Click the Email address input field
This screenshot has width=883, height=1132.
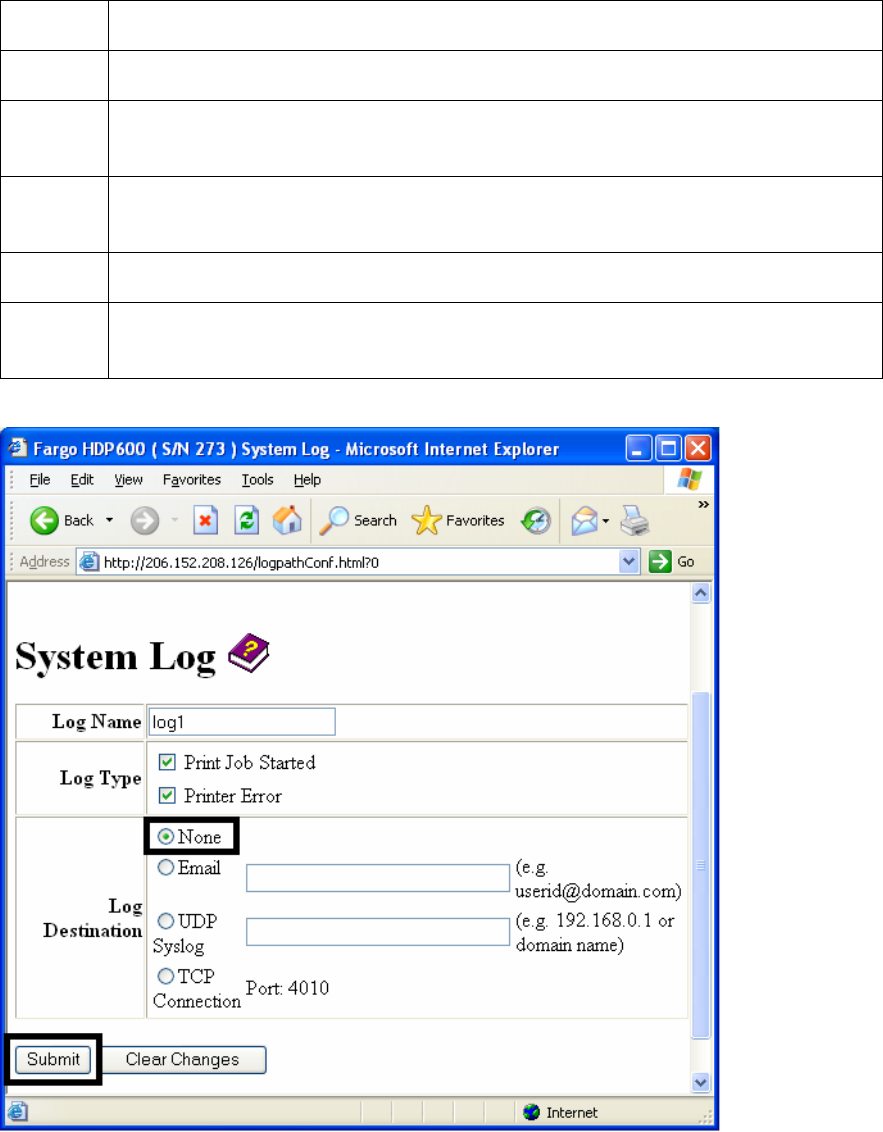coord(378,878)
